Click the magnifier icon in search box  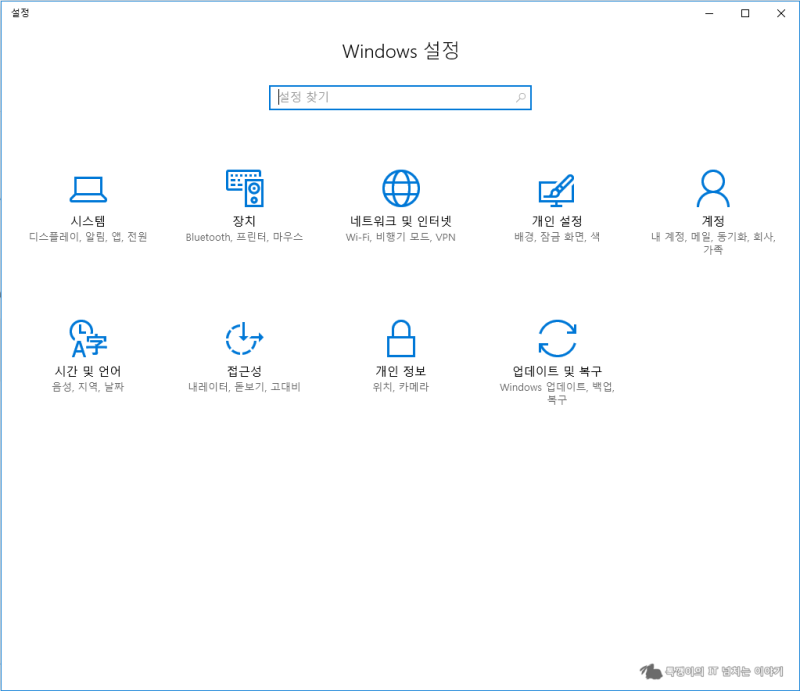tap(520, 97)
